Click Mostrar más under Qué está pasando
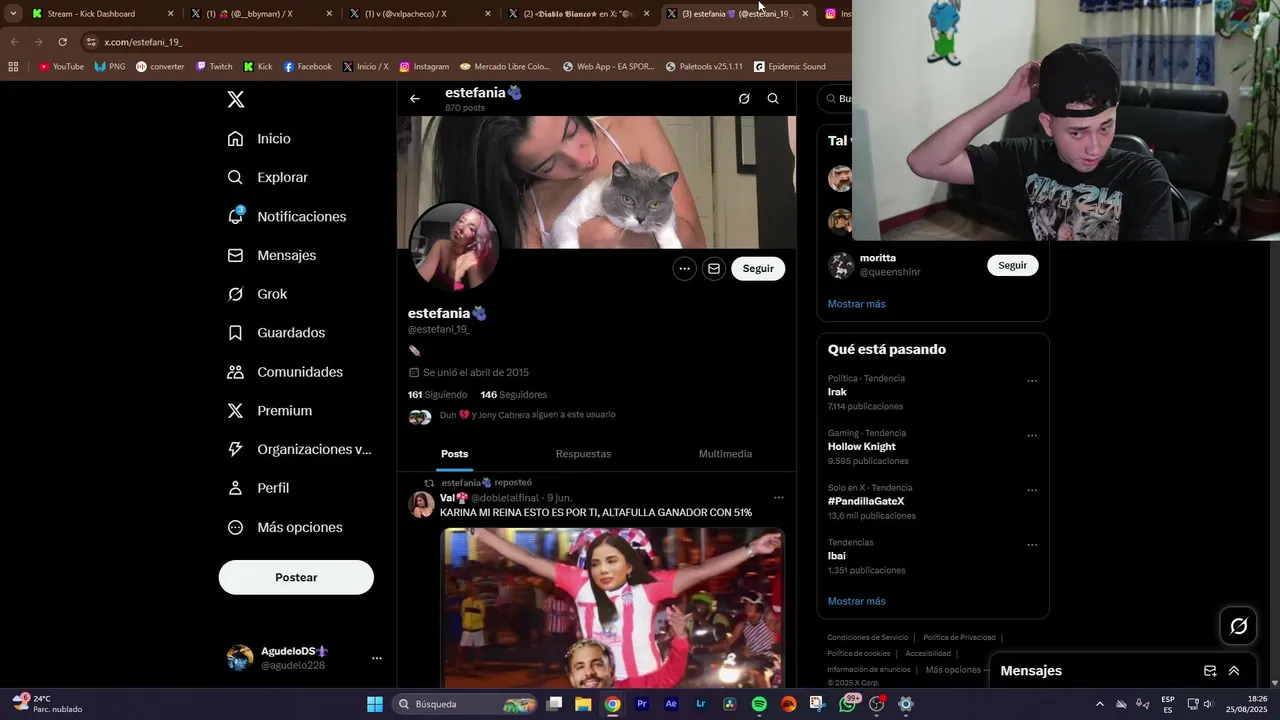 (856, 601)
